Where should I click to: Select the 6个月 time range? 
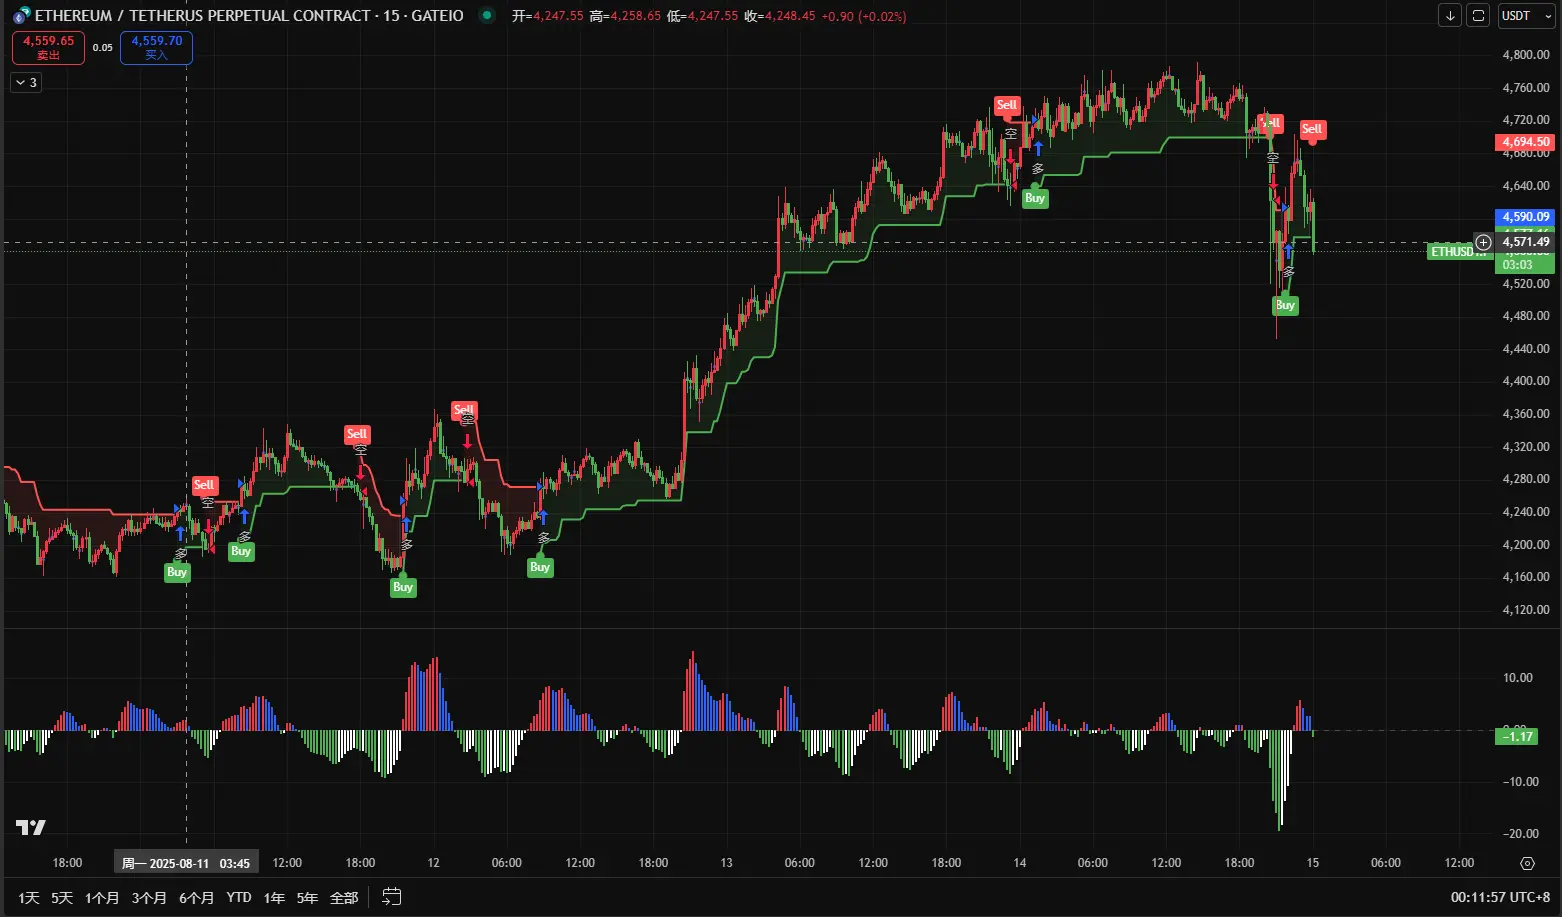(196, 898)
